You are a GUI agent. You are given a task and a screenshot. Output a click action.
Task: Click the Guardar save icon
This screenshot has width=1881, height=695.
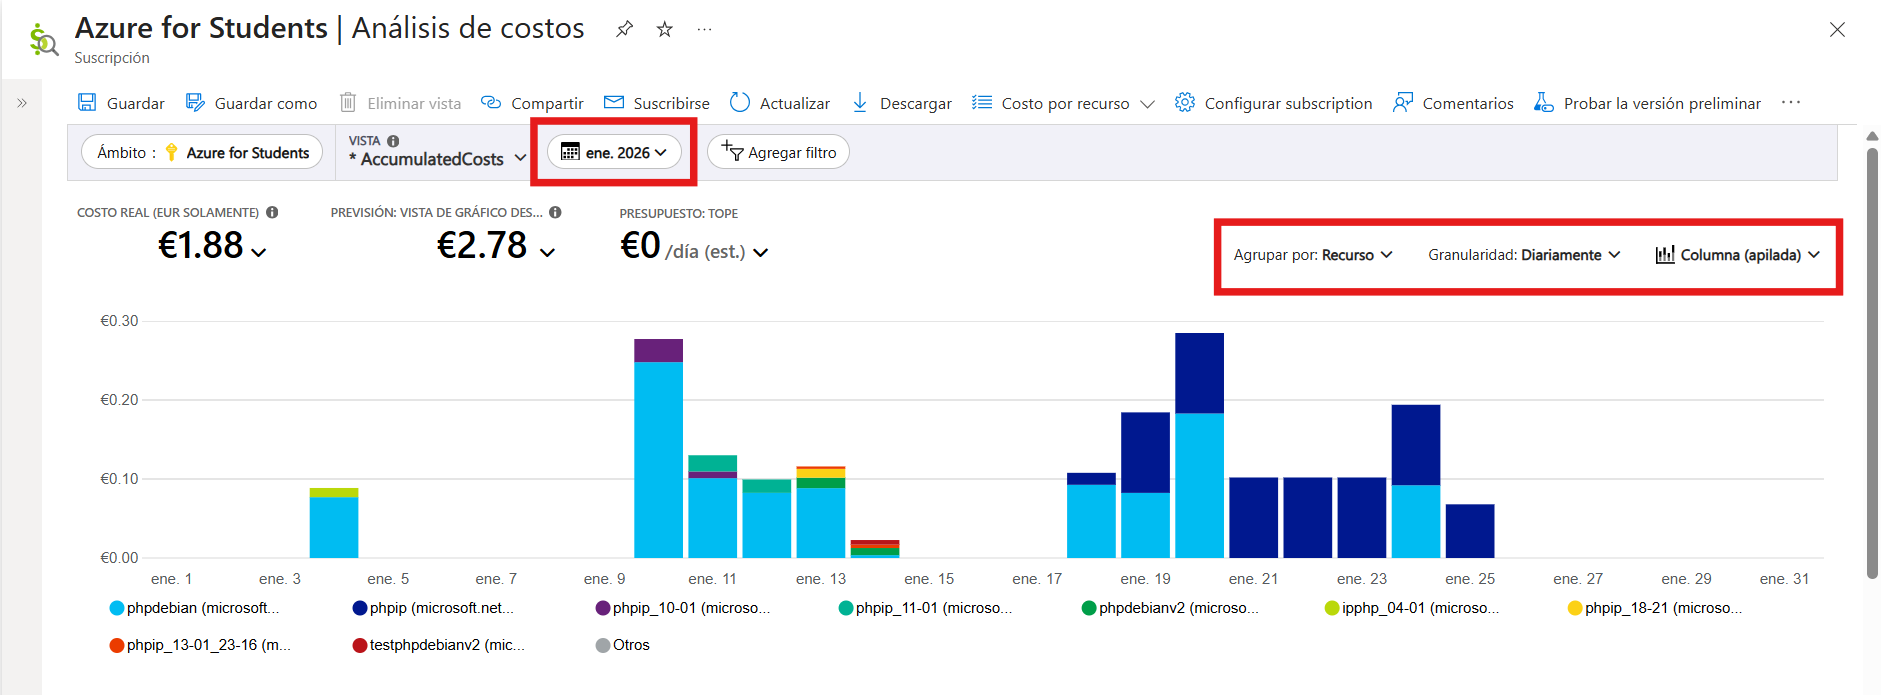88,103
